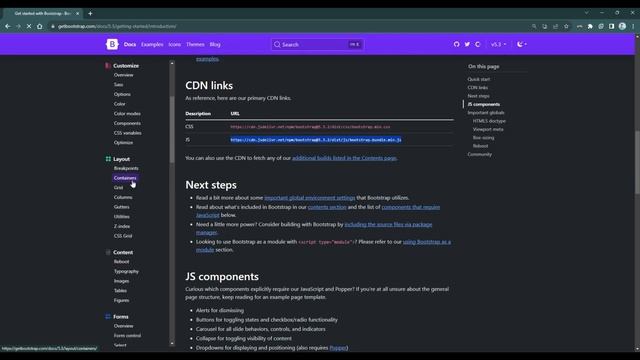This screenshot has width=640, height=360.
Task: Click the main page vertical scrollbar thumb
Action: click(x=637, y=162)
